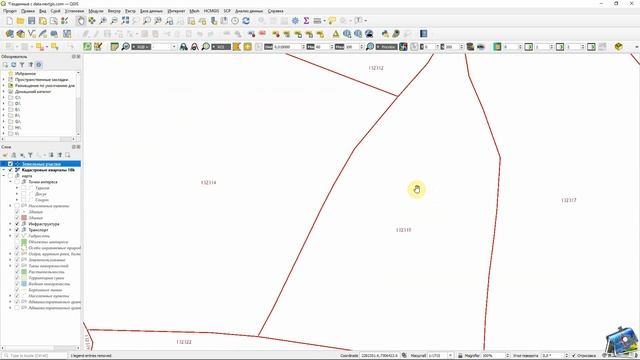Save the project with the floppy disk icon

31,21
